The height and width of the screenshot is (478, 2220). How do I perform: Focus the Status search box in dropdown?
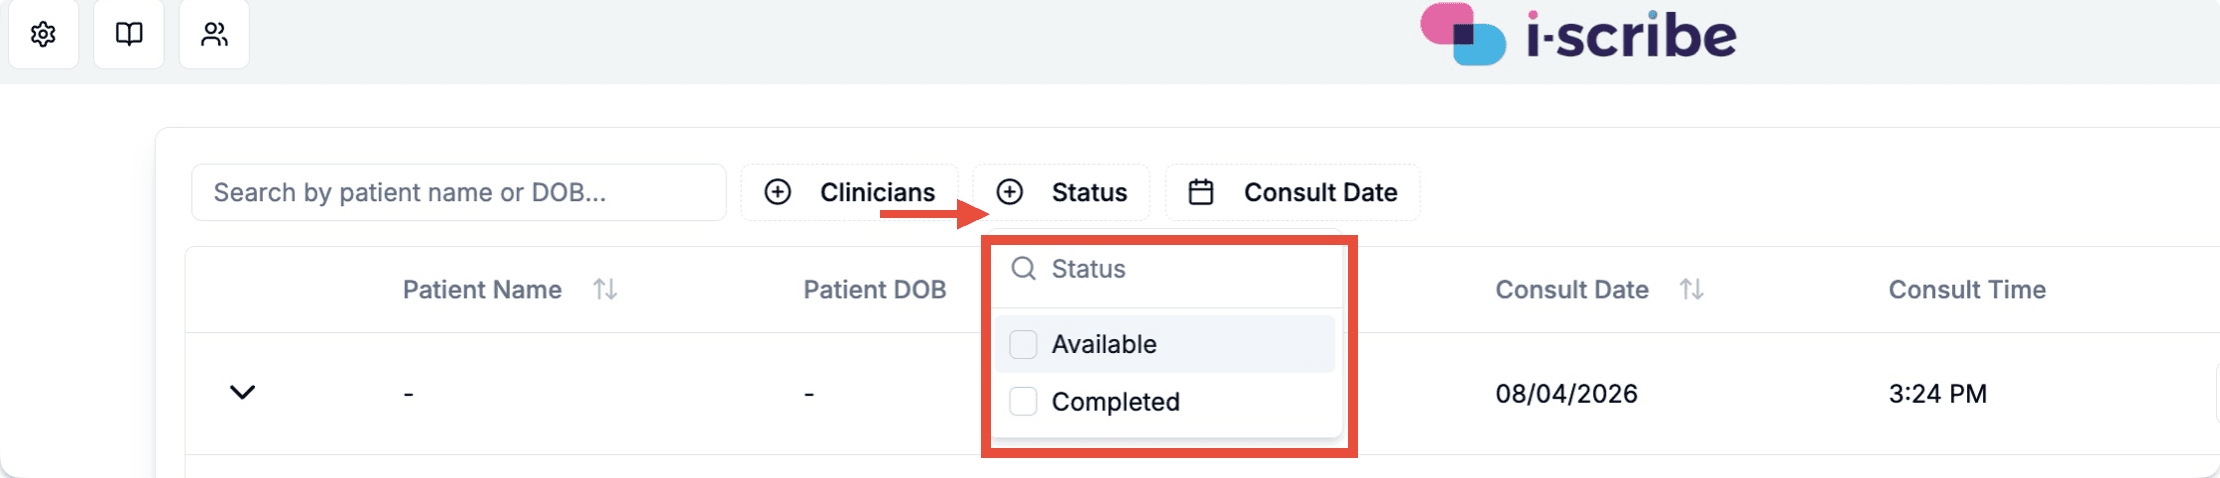point(1166,268)
